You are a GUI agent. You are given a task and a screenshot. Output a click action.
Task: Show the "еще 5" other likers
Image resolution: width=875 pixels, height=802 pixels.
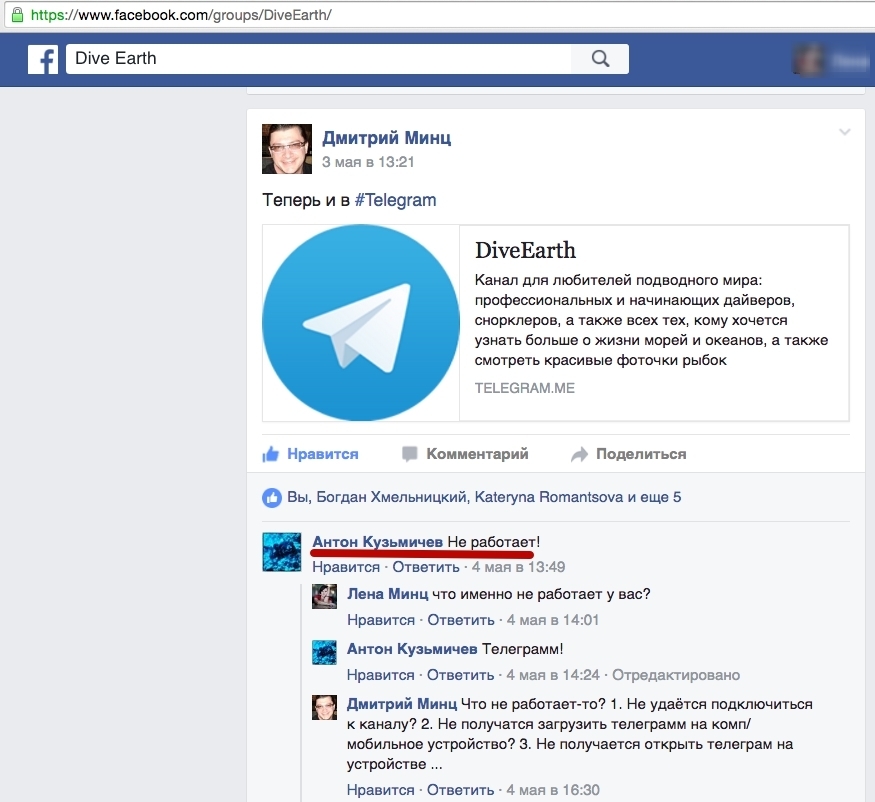click(661, 497)
